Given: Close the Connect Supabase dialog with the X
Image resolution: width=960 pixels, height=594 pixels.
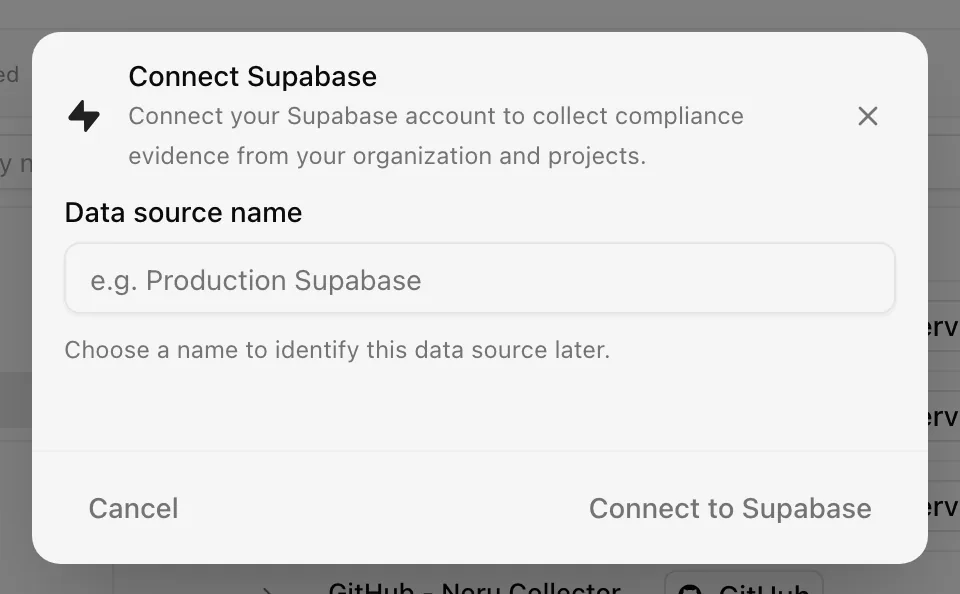Looking at the screenshot, I should click(867, 116).
